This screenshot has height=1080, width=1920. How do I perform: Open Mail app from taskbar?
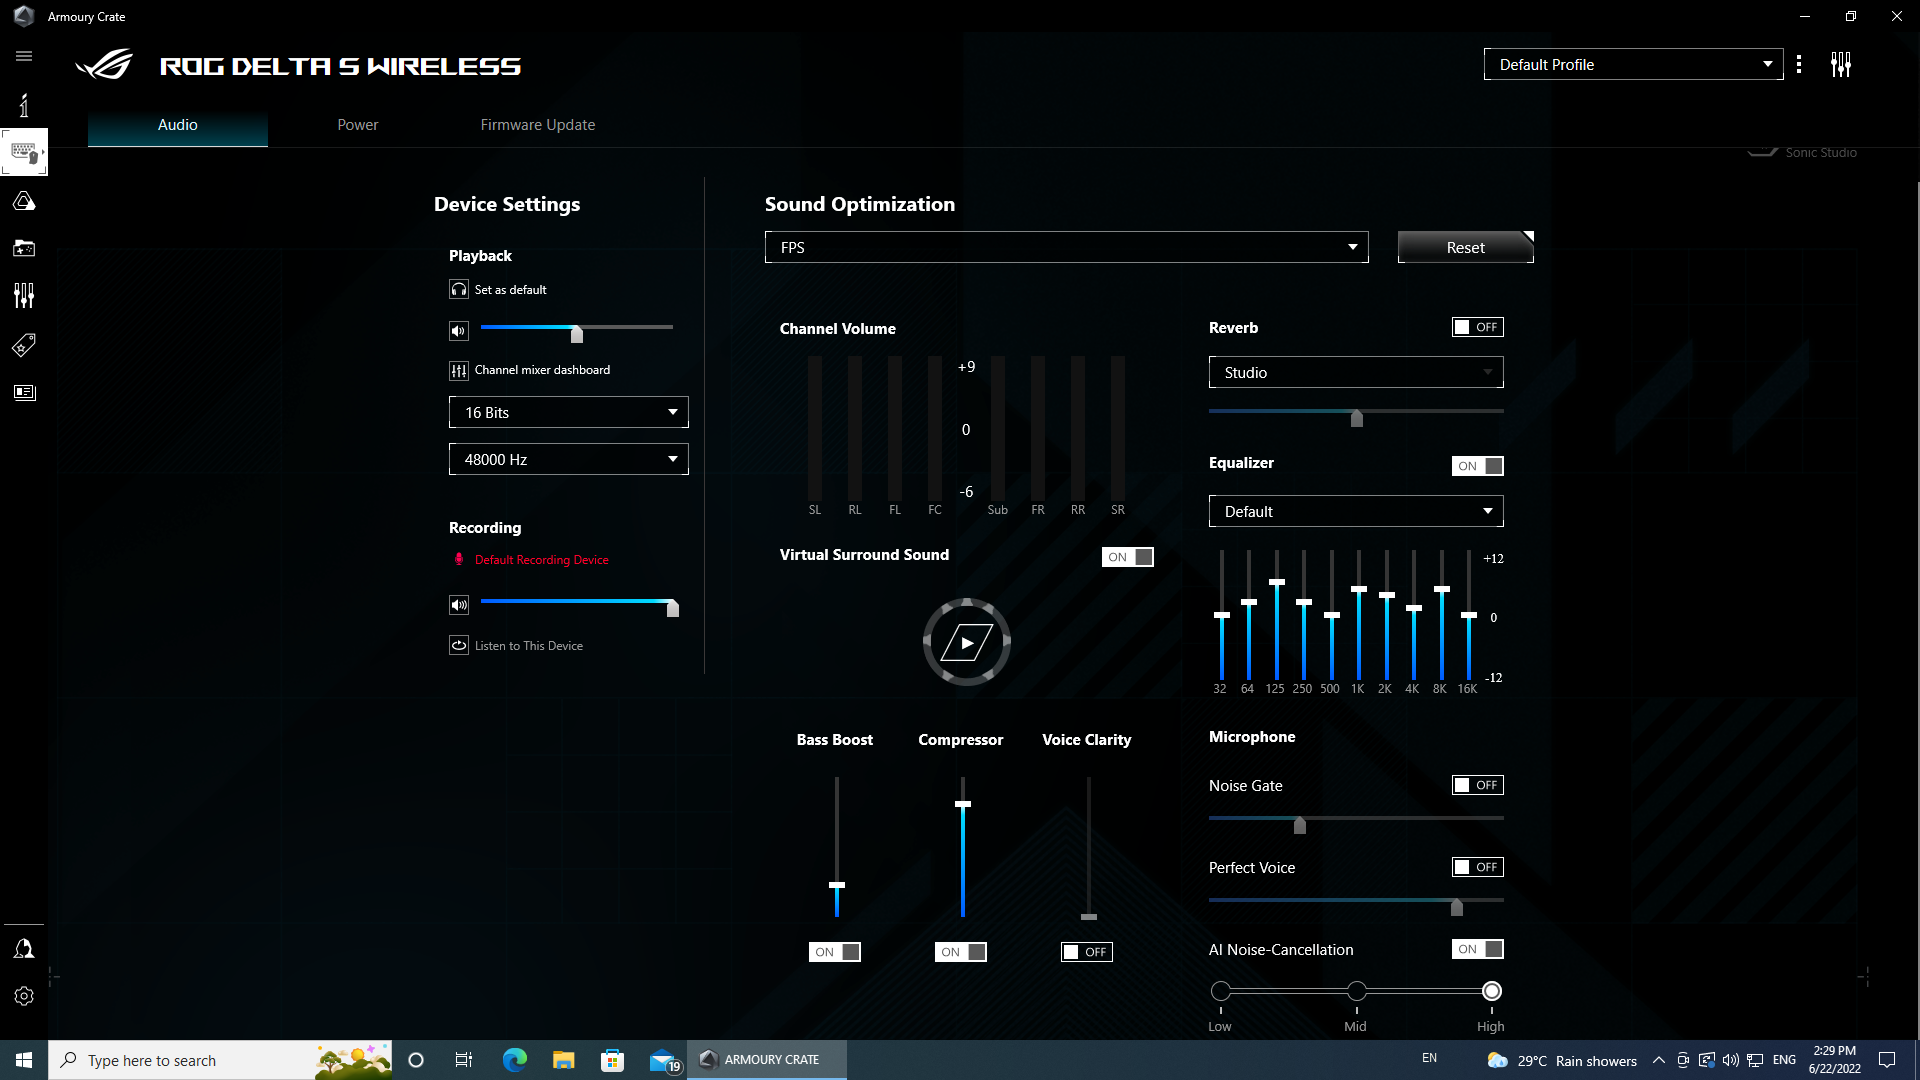(x=664, y=1061)
